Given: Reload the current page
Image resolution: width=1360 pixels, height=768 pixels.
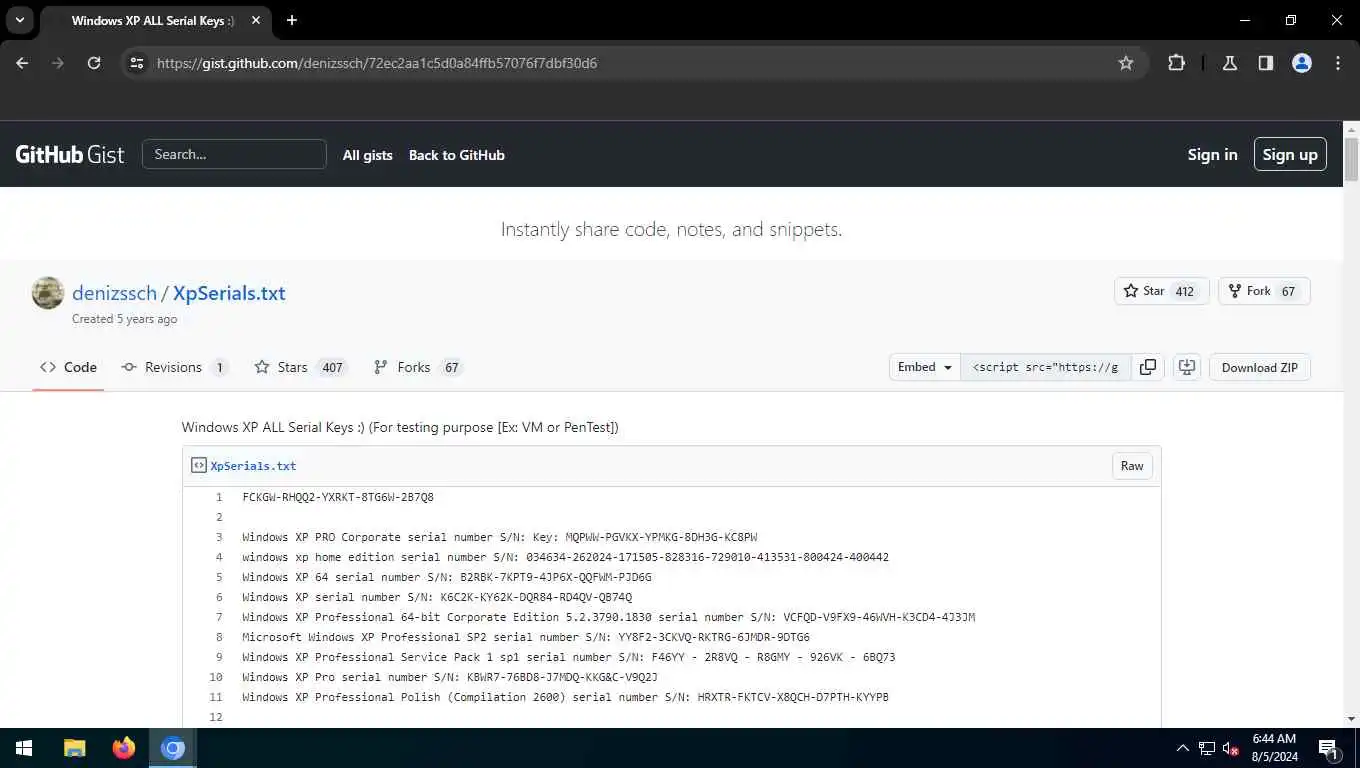Looking at the screenshot, I should 94,63.
